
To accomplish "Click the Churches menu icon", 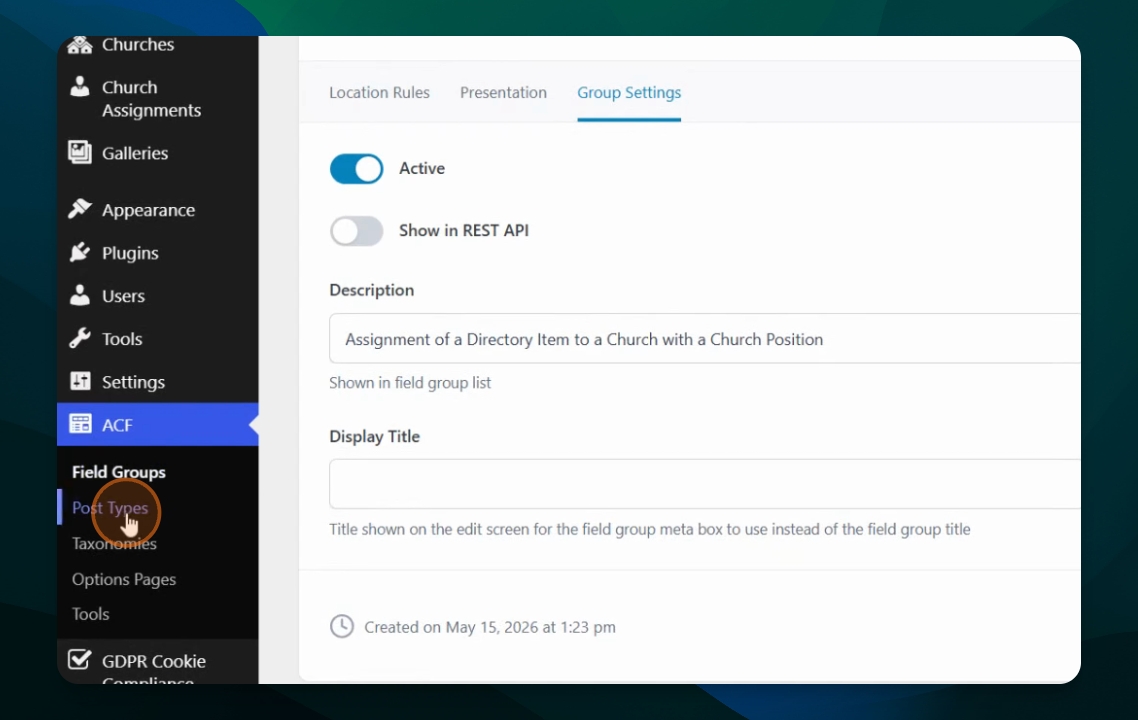I will coord(80,45).
